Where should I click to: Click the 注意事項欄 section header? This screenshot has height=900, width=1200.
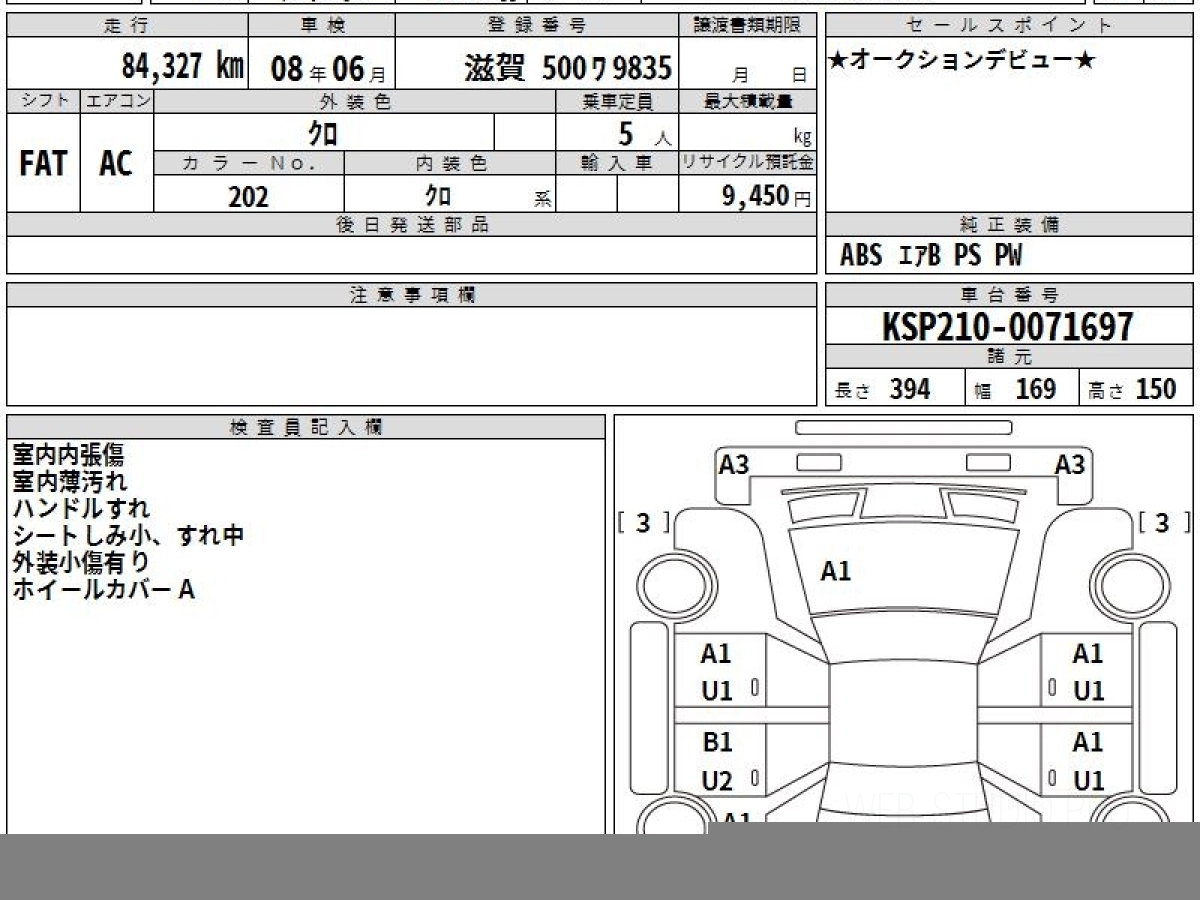(412, 295)
